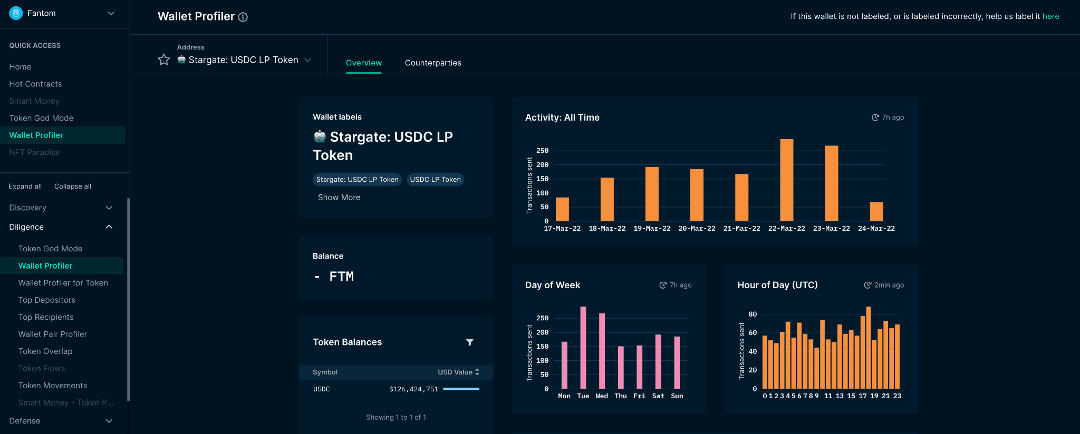Click the filter icon in Token Balances
Screen dimensions: 1080x434
click(x=470, y=342)
